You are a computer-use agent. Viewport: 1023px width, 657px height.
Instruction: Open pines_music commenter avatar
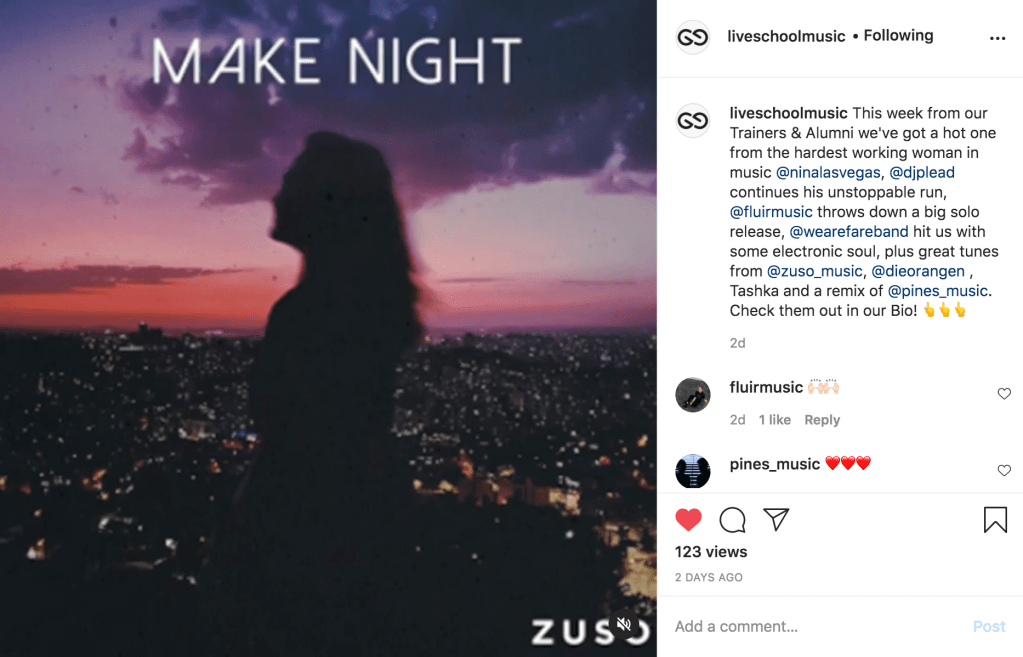tap(692, 471)
